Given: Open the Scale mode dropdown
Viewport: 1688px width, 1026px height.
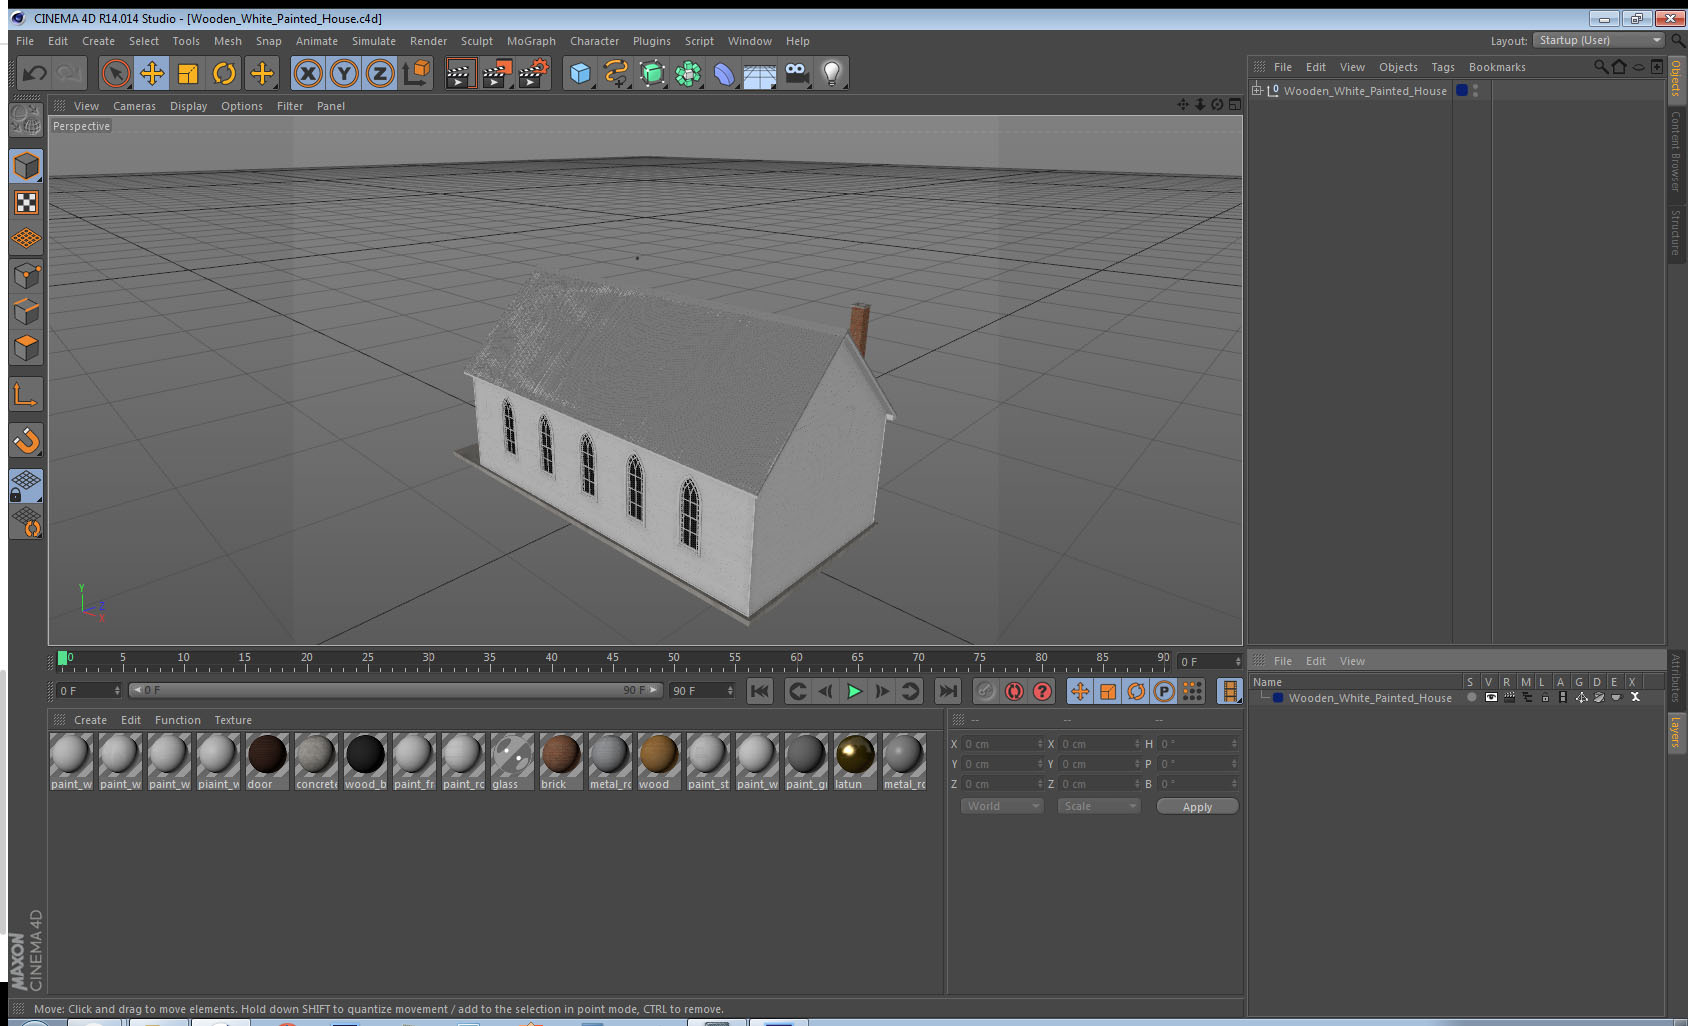Looking at the screenshot, I should point(1099,806).
